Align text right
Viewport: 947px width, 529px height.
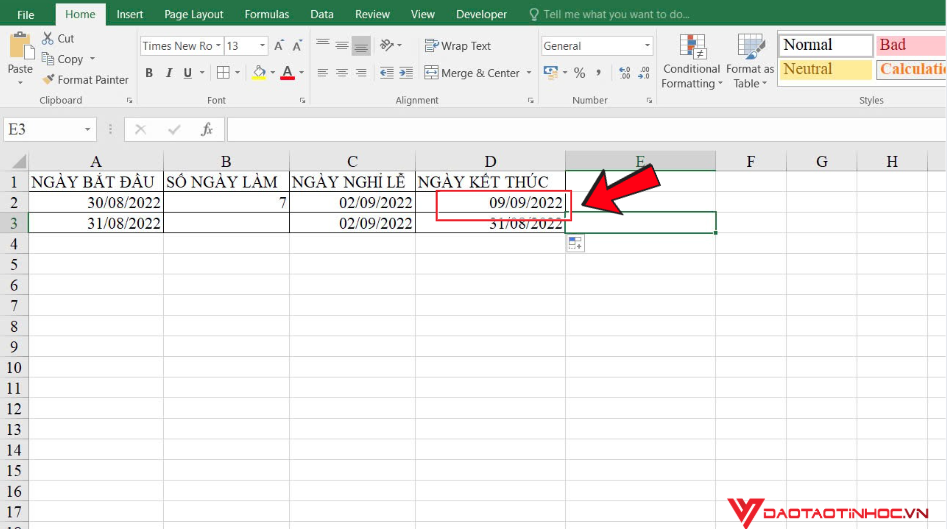[361, 73]
